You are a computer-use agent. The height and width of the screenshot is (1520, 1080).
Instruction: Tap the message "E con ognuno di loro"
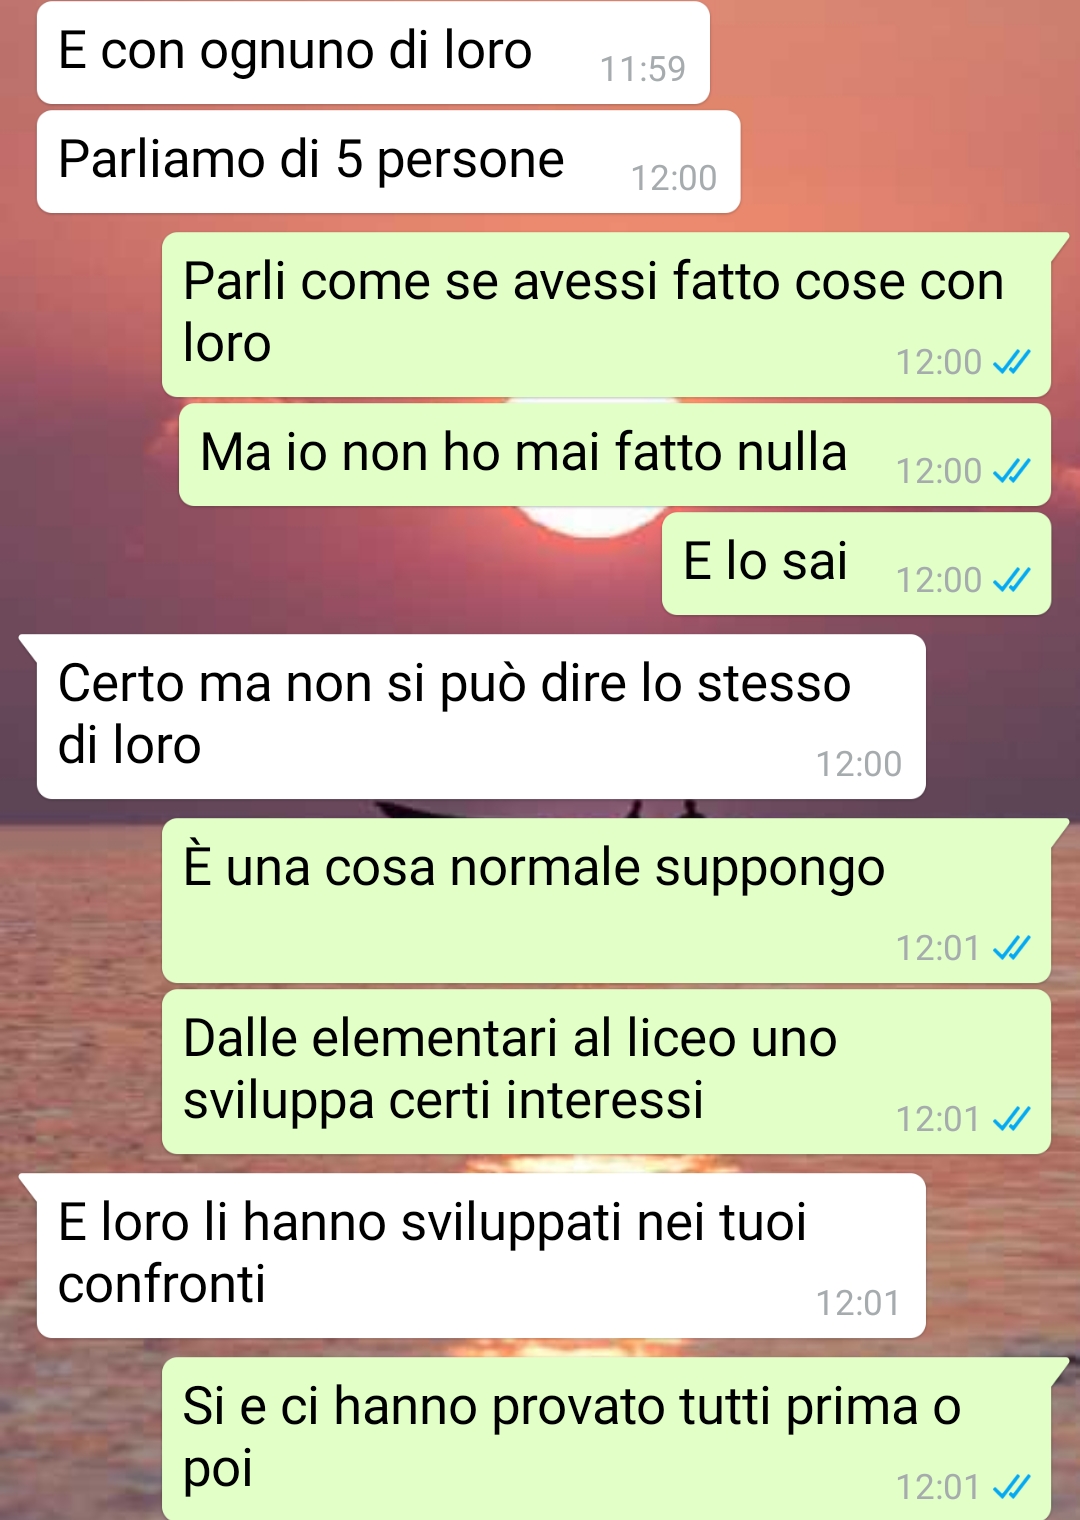click(373, 52)
